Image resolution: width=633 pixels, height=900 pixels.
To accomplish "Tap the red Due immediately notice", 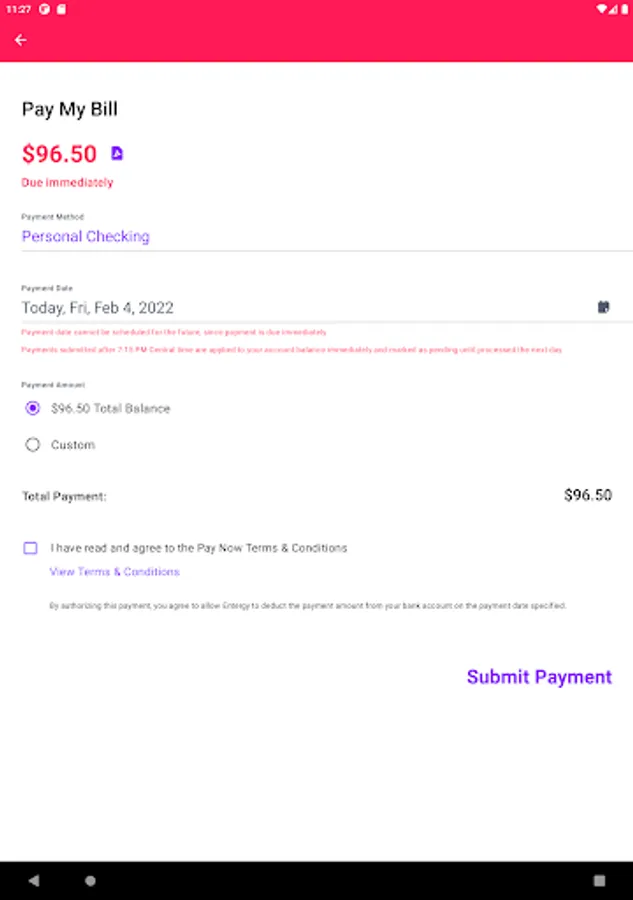I will 67,183.
